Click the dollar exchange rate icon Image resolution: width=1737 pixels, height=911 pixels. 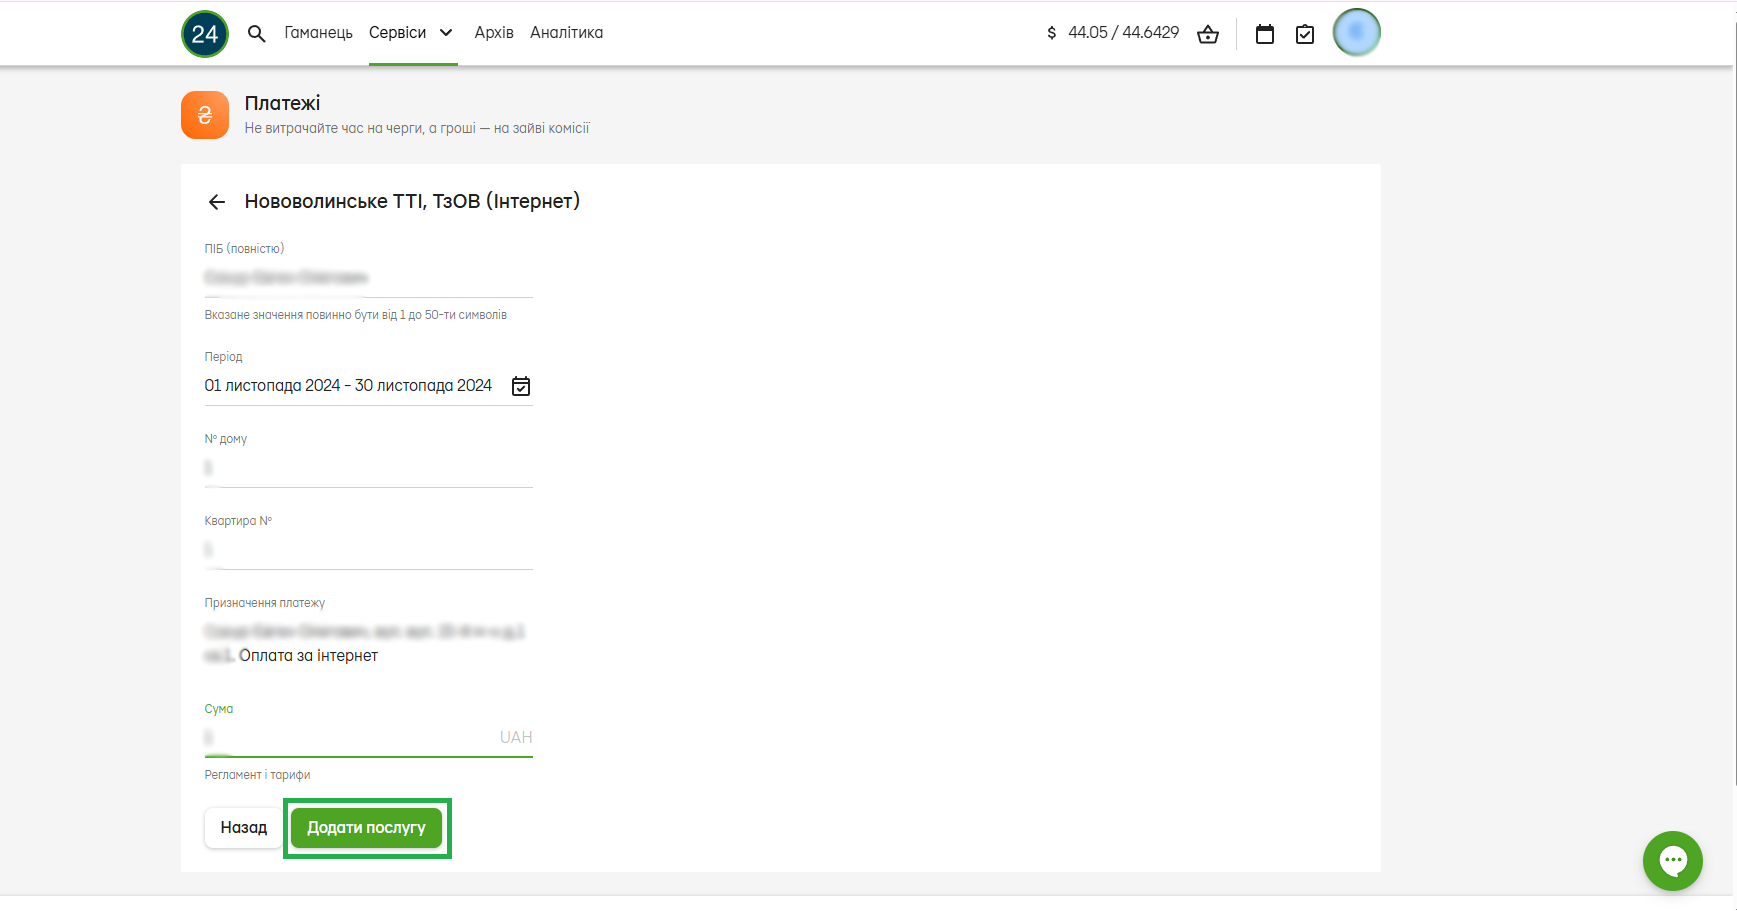point(1052,33)
